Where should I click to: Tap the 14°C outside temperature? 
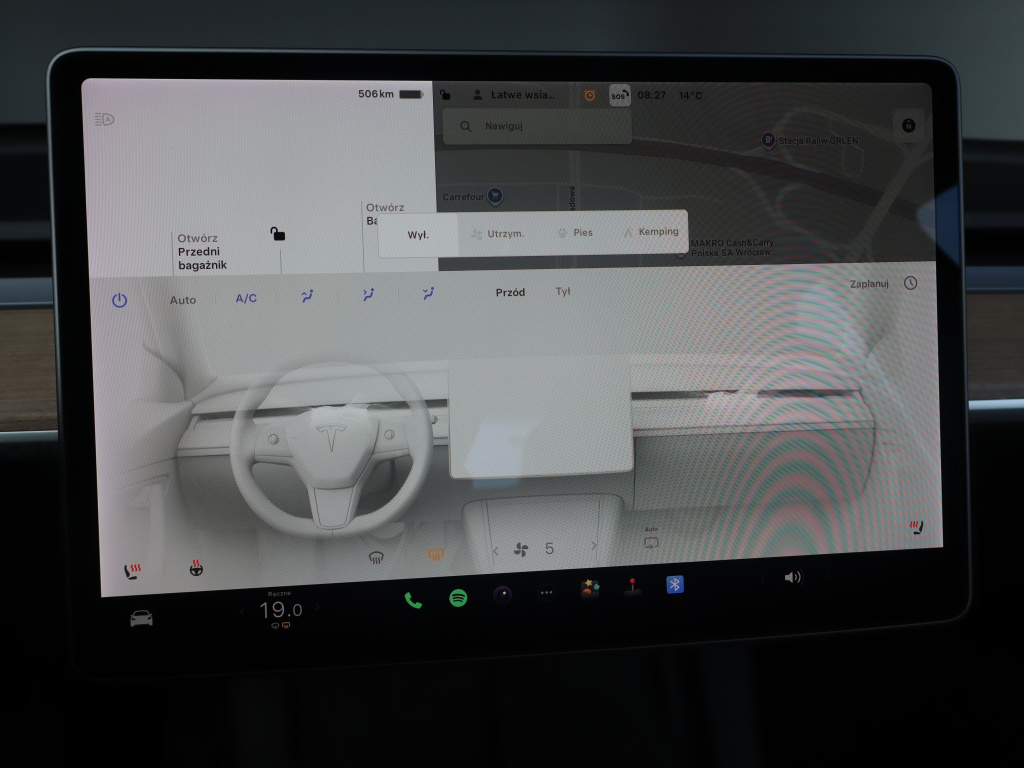690,95
